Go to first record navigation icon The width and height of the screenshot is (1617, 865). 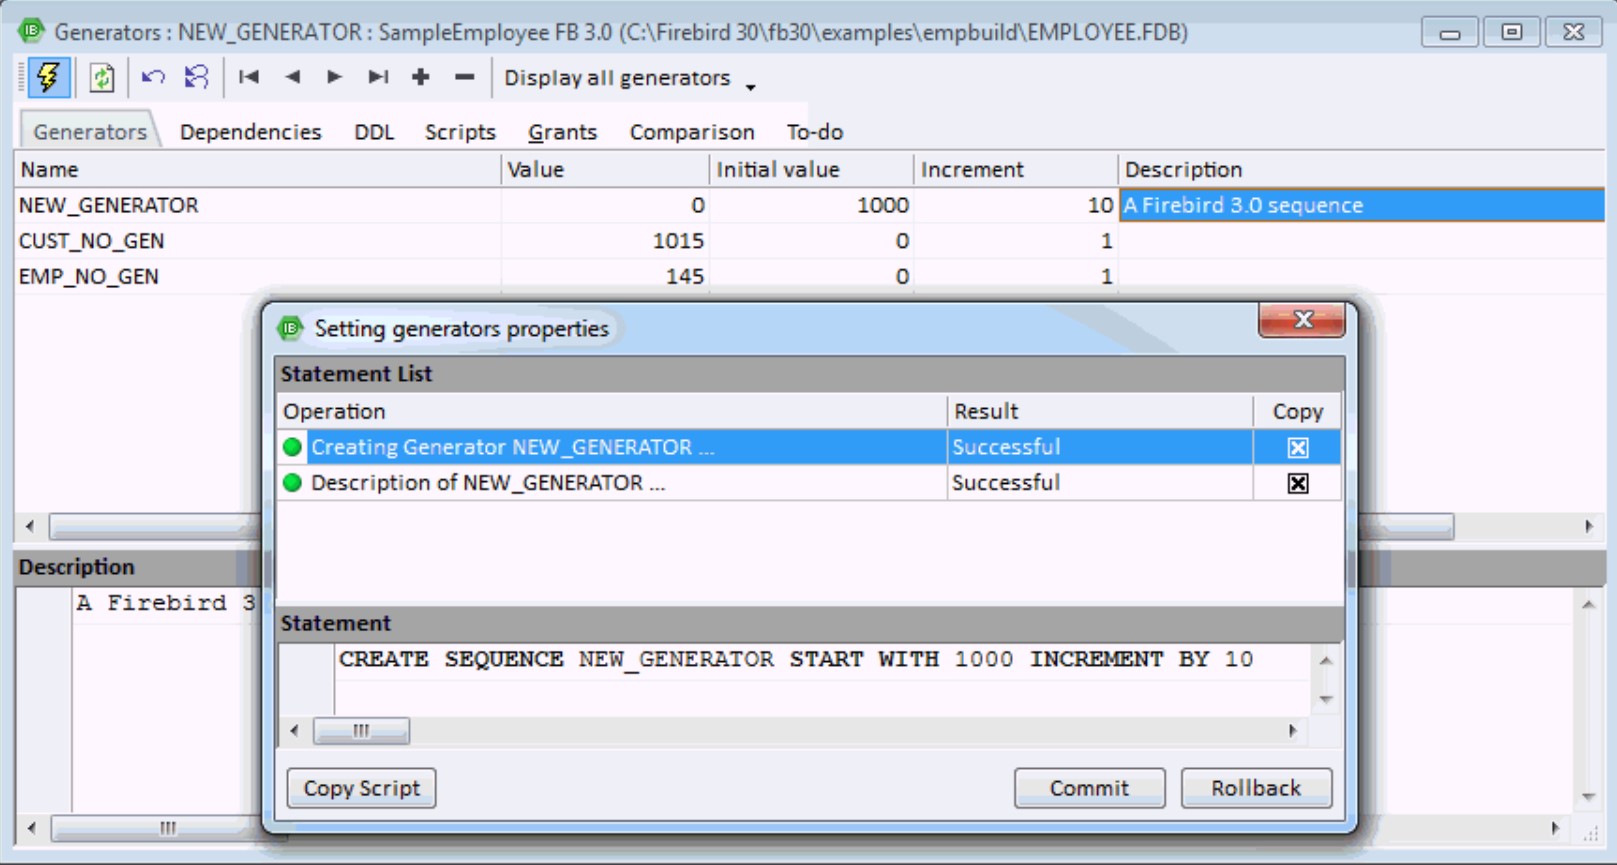(249, 78)
